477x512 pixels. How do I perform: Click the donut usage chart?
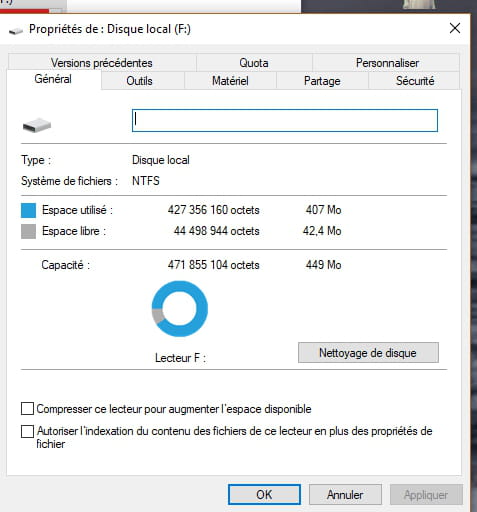[x=180, y=309]
